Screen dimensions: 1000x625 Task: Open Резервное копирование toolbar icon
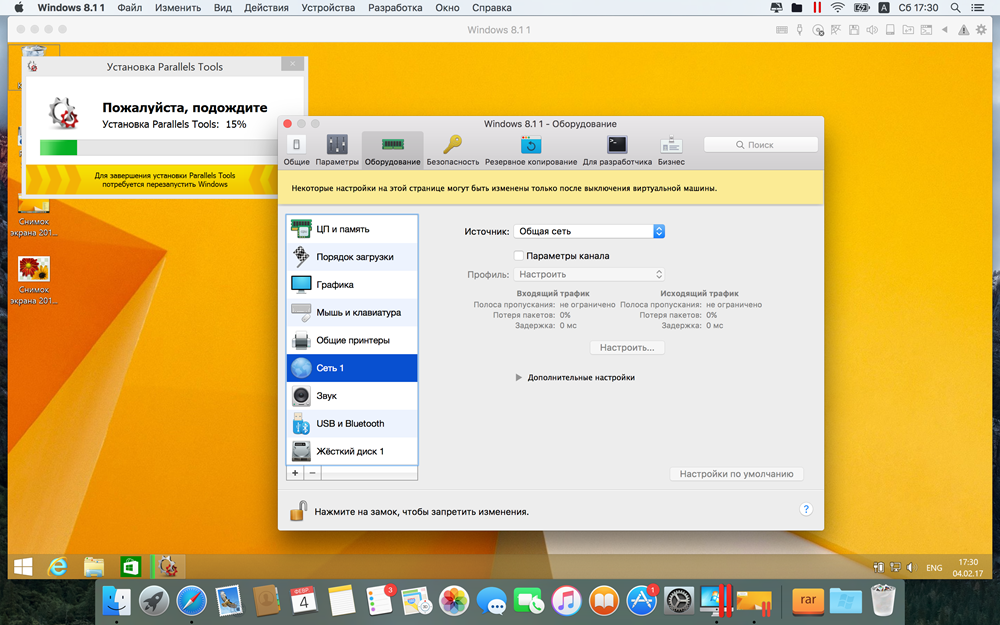(x=531, y=147)
